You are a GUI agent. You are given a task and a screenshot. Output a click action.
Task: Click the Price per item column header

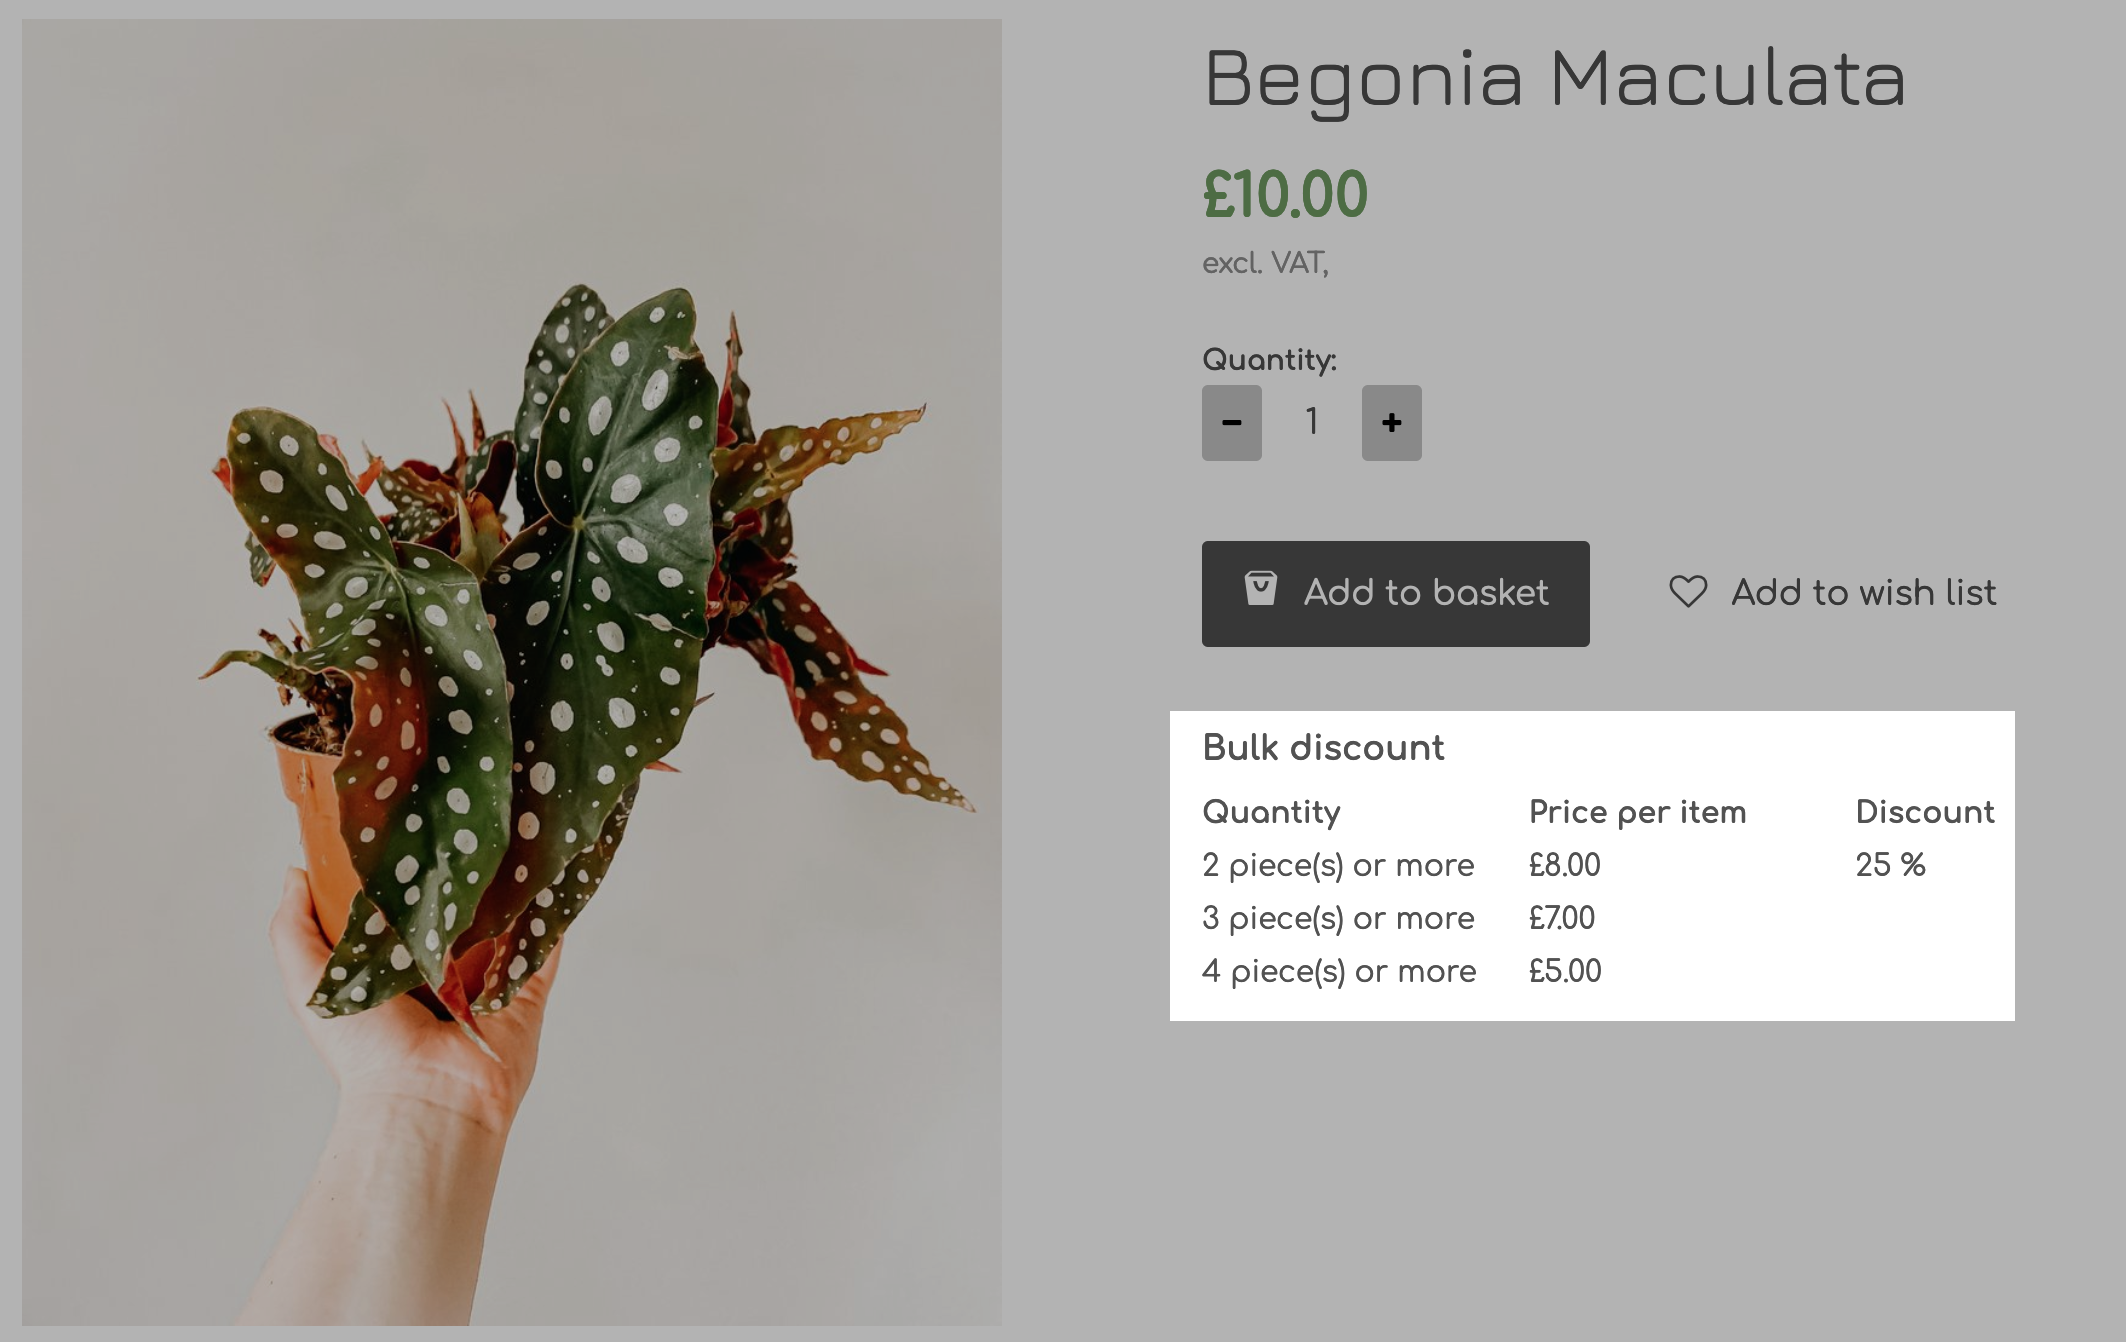click(x=1637, y=812)
